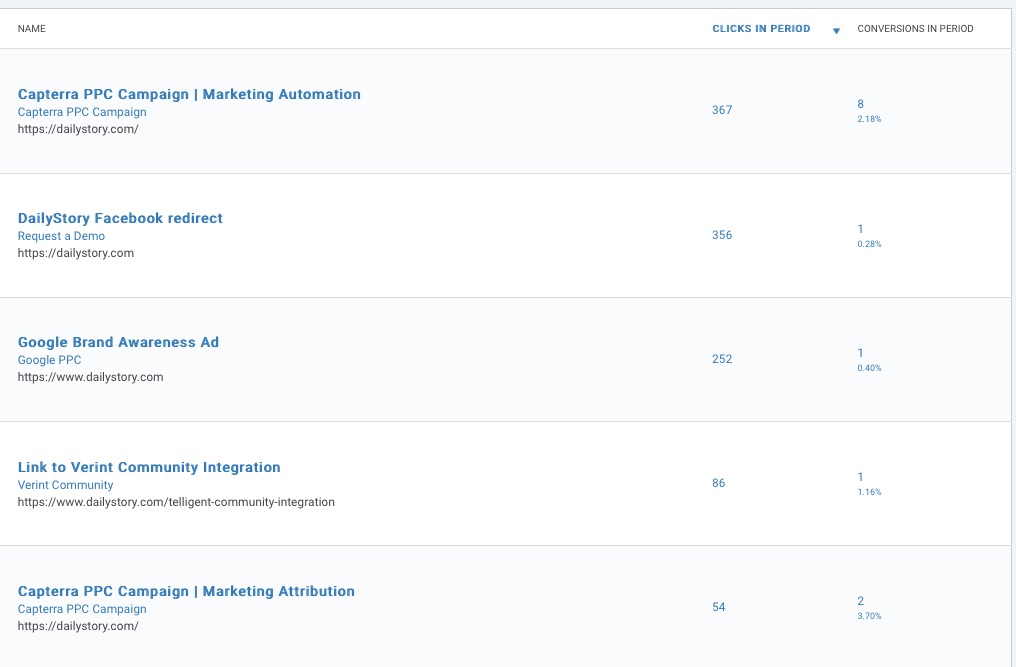Click the https://dailystory.com URL under Facebook redirect
1016x667 pixels.
tap(76, 253)
